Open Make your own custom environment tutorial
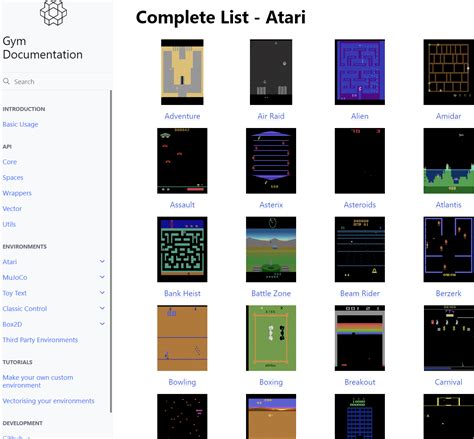 pyautogui.click(x=38, y=381)
